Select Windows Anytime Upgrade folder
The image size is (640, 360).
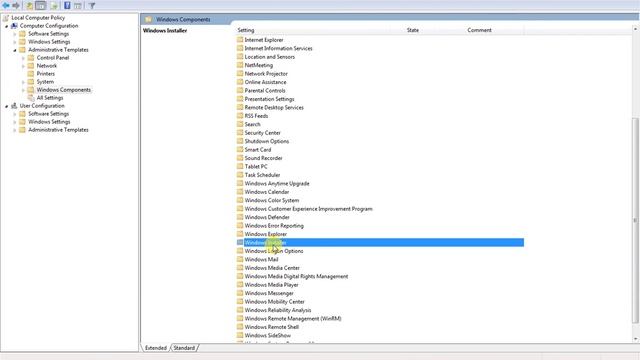277,183
